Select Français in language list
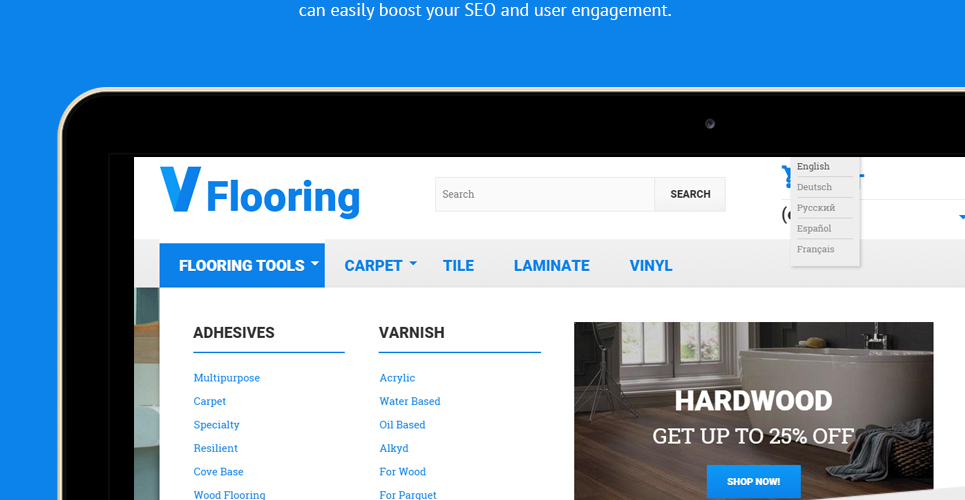The image size is (965, 500). tap(815, 249)
